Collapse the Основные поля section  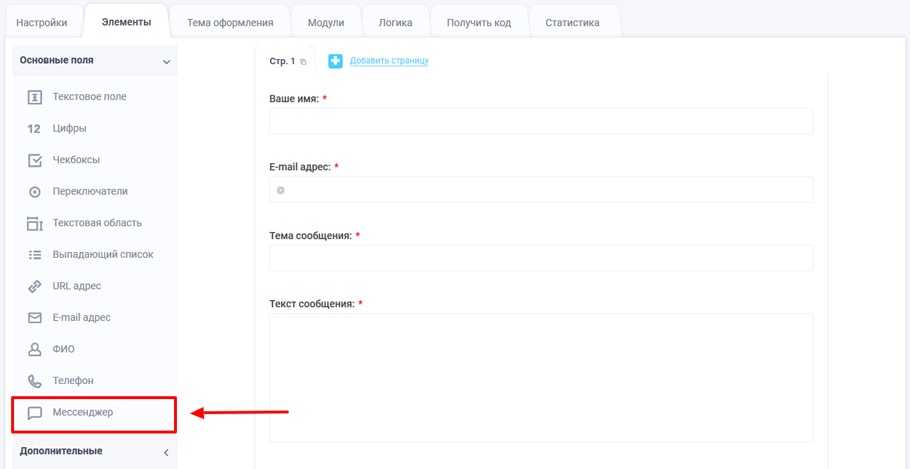pos(166,61)
